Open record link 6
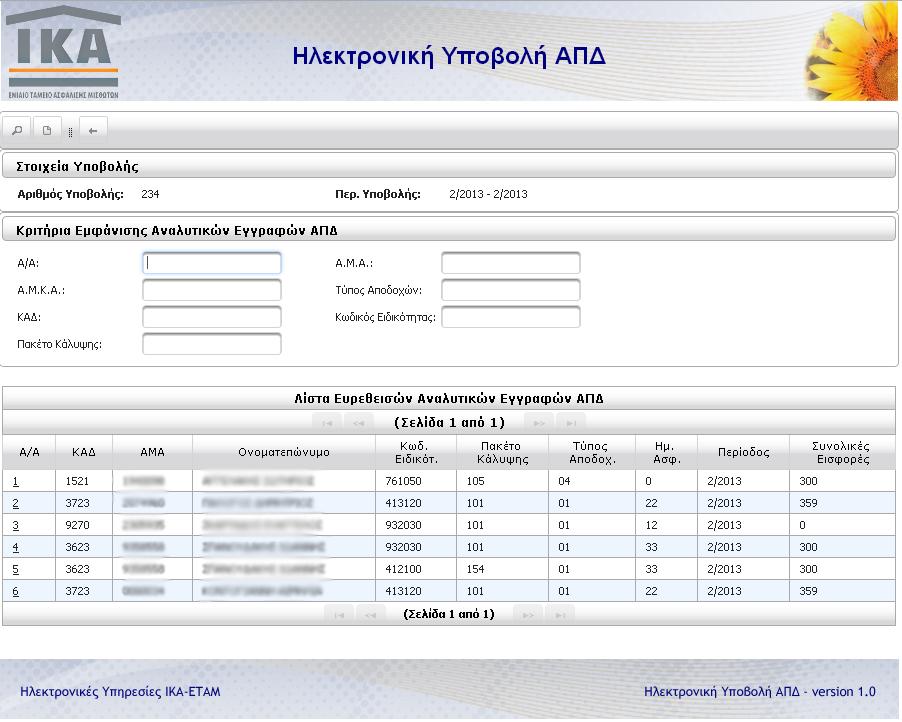Viewport: 902px width, 722px height. pos(16,591)
